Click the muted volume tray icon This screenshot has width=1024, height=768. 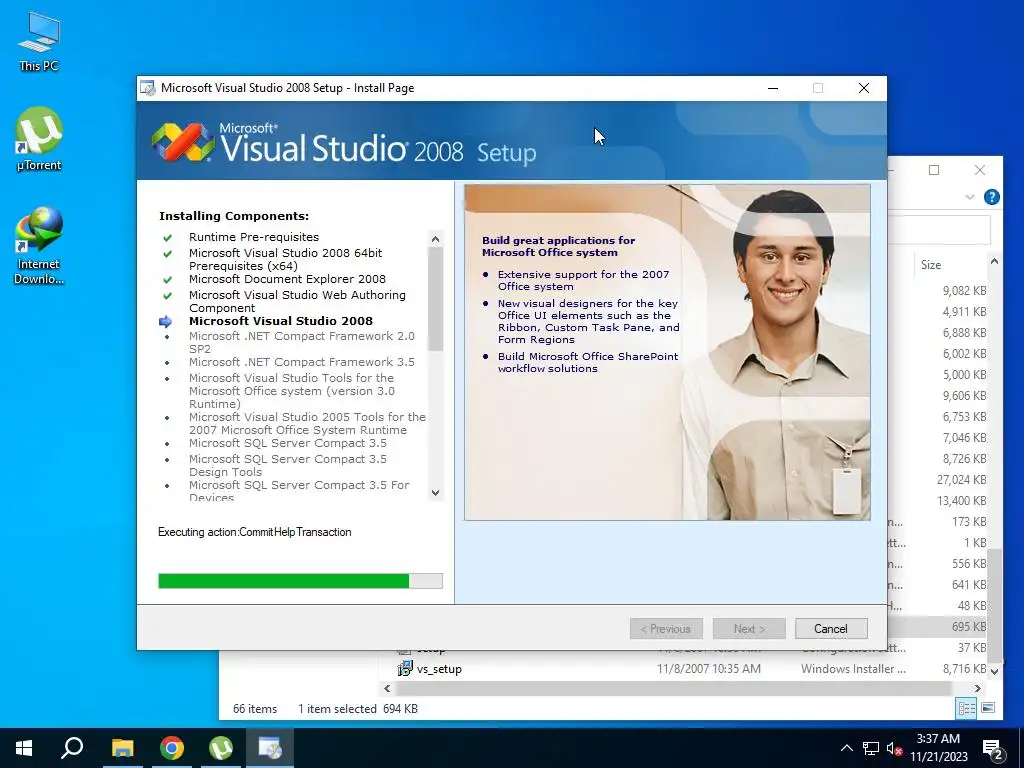(x=895, y=749)
